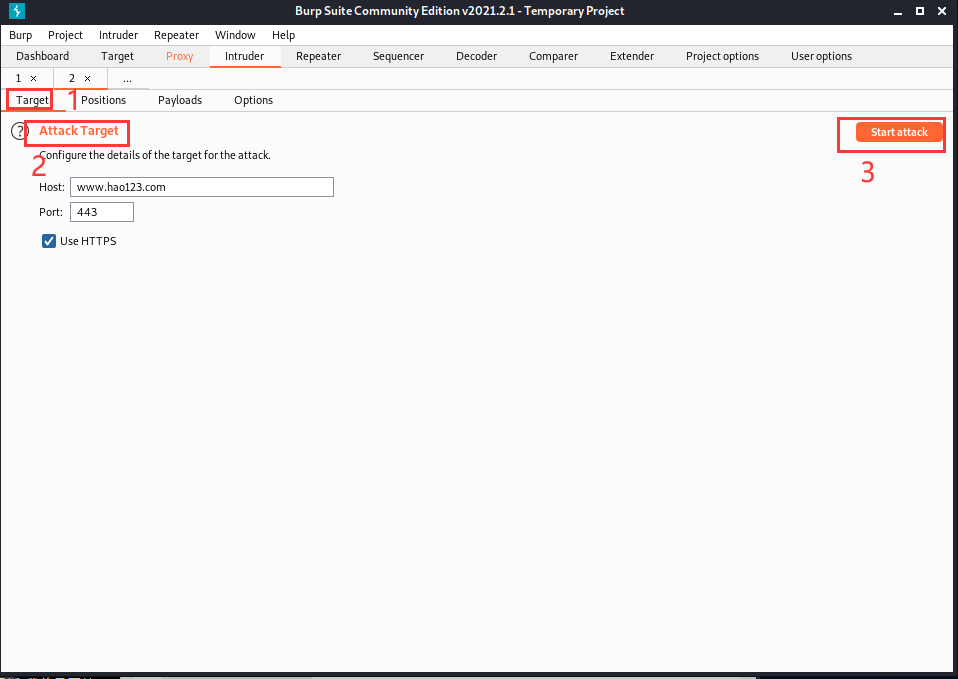The image size is (958, 679).
Task: Maximize the Burp Suite window
Action: [920, 11]
